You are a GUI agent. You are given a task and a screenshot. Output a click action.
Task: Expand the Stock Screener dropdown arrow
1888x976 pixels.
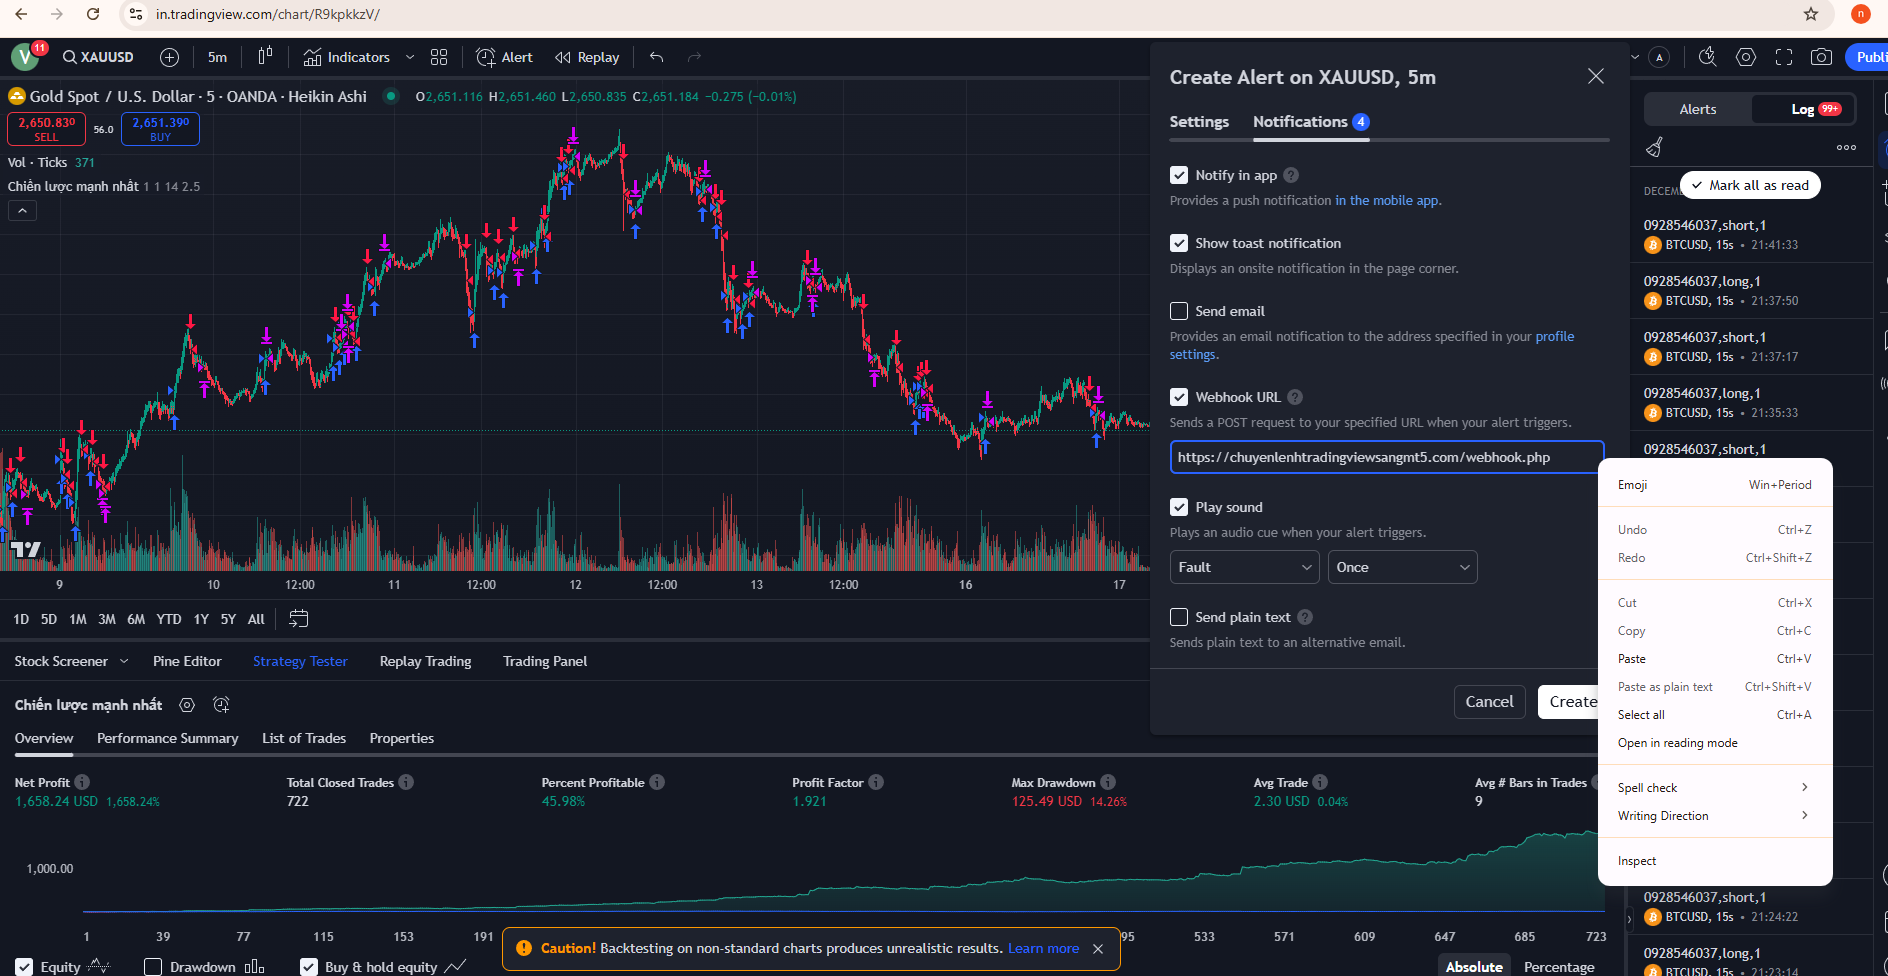pyautogui.click(x=124, y=661)
